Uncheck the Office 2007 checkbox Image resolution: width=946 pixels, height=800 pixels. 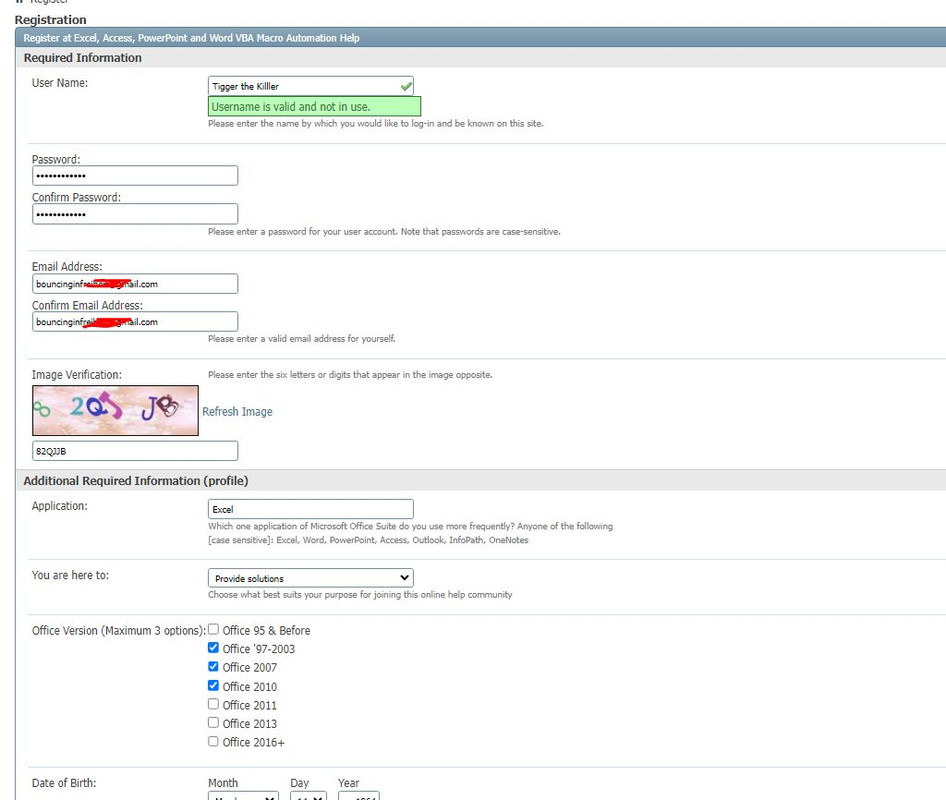(213, 667)
